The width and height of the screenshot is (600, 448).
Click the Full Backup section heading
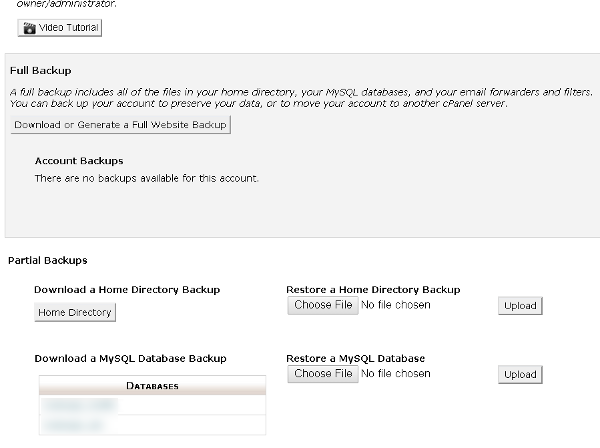click(40, 71)
